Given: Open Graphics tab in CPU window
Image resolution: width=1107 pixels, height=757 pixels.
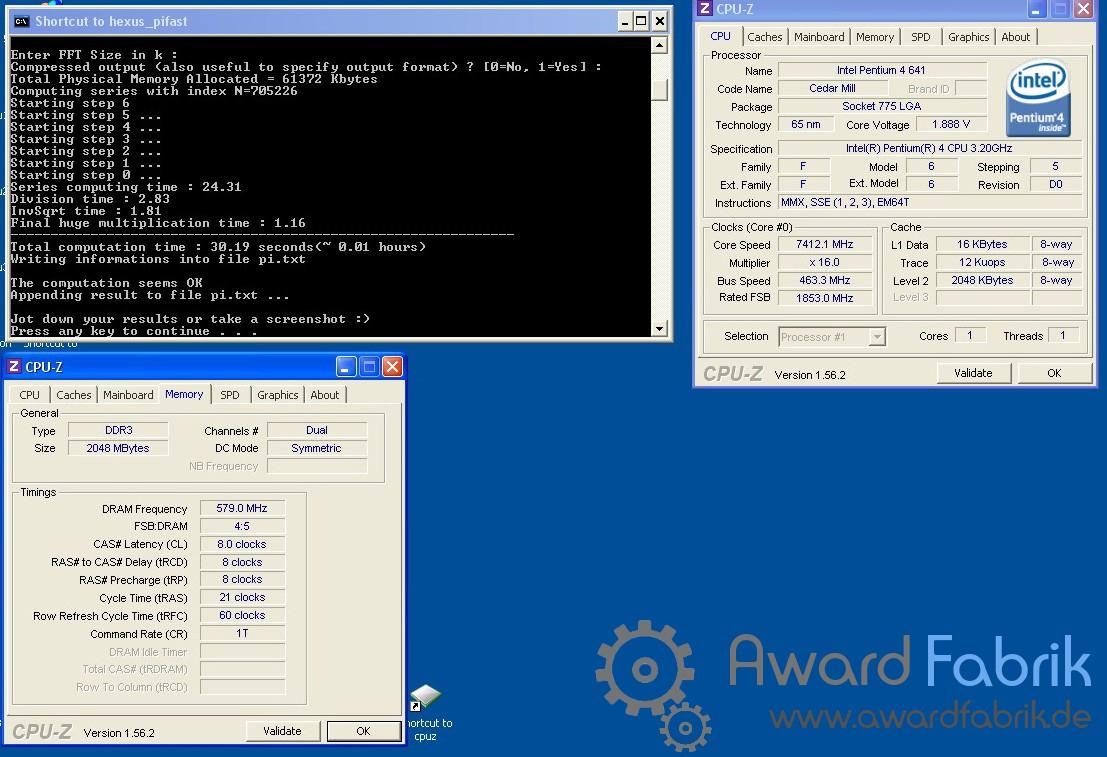Looking at the screenshot, I should (968, 37).
